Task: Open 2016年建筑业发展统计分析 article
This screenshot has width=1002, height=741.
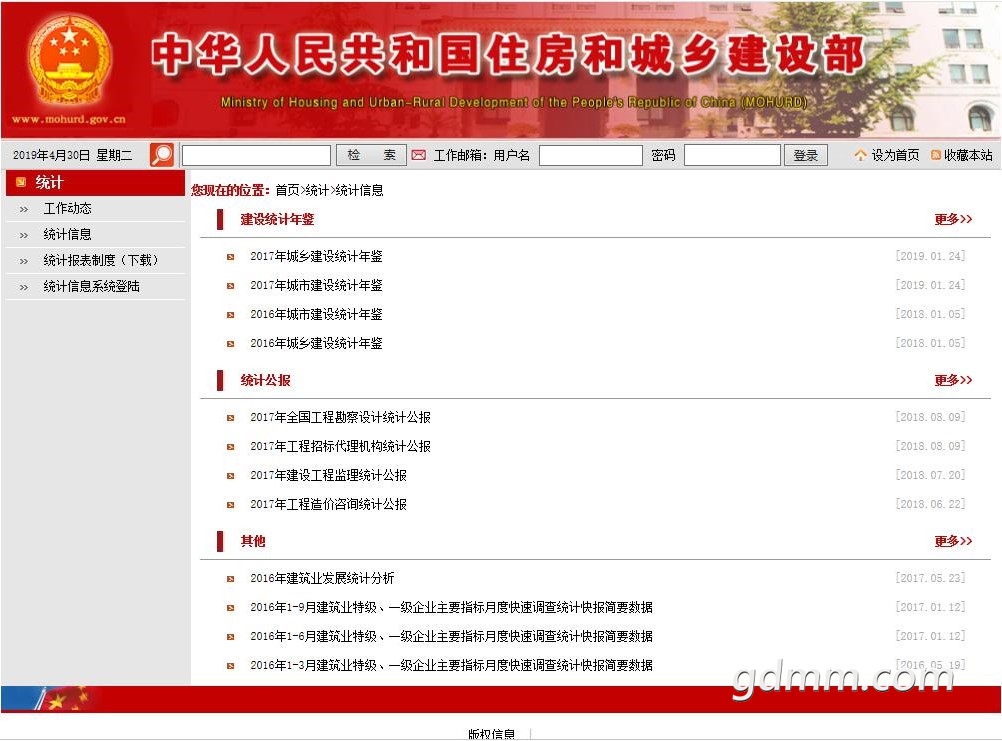Action: coord(322,578)
